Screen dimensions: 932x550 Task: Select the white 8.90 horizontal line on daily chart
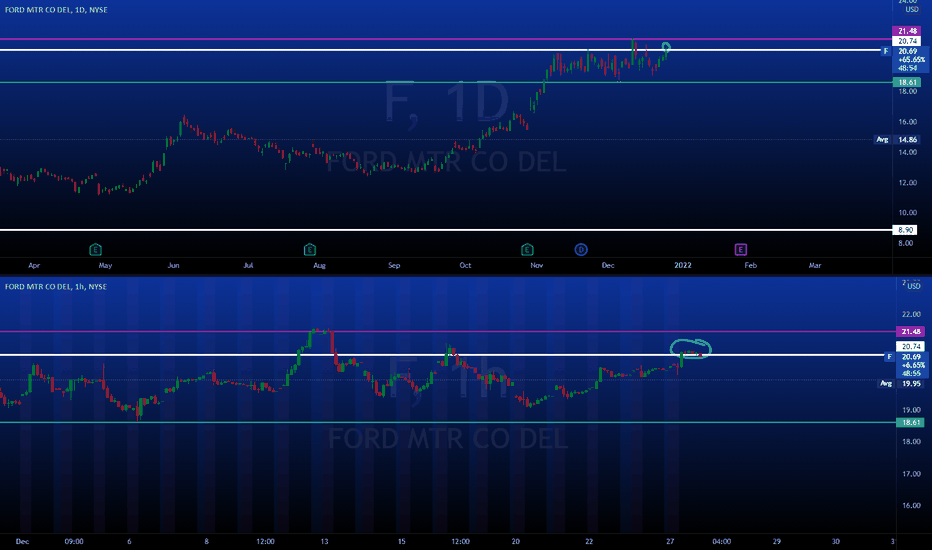click(x=446, y=230)
